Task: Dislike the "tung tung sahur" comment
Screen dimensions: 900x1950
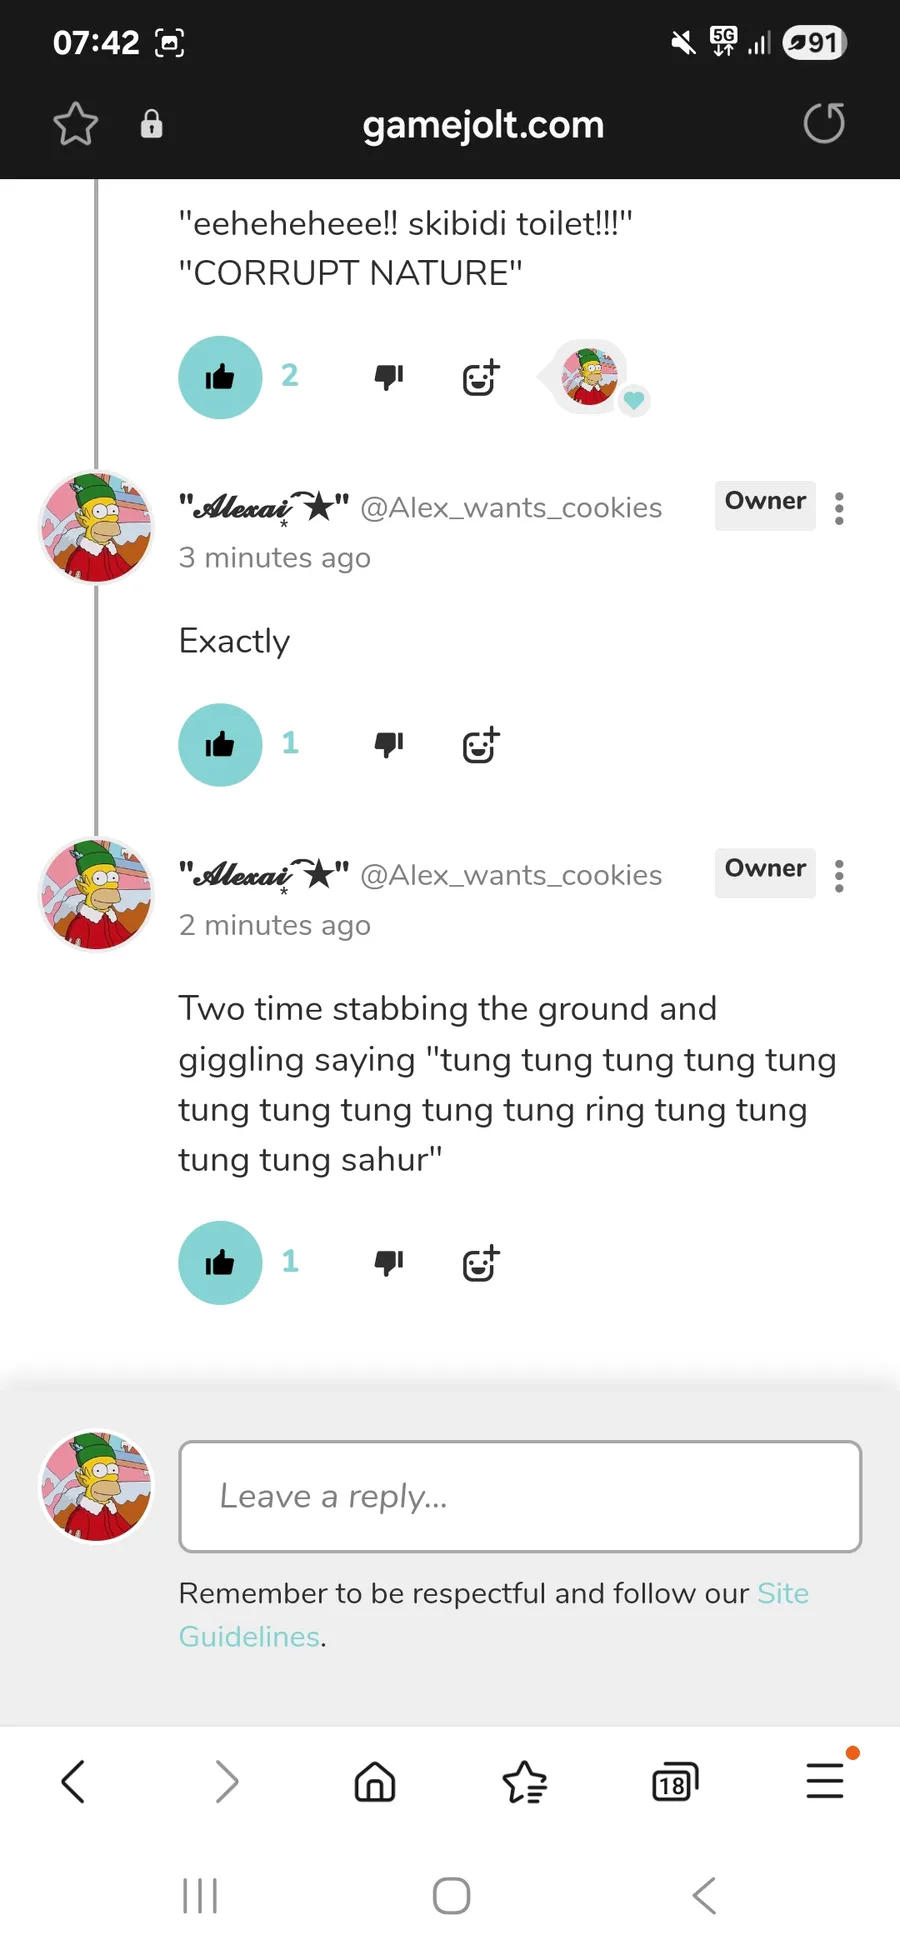Action: (388, 1263)
